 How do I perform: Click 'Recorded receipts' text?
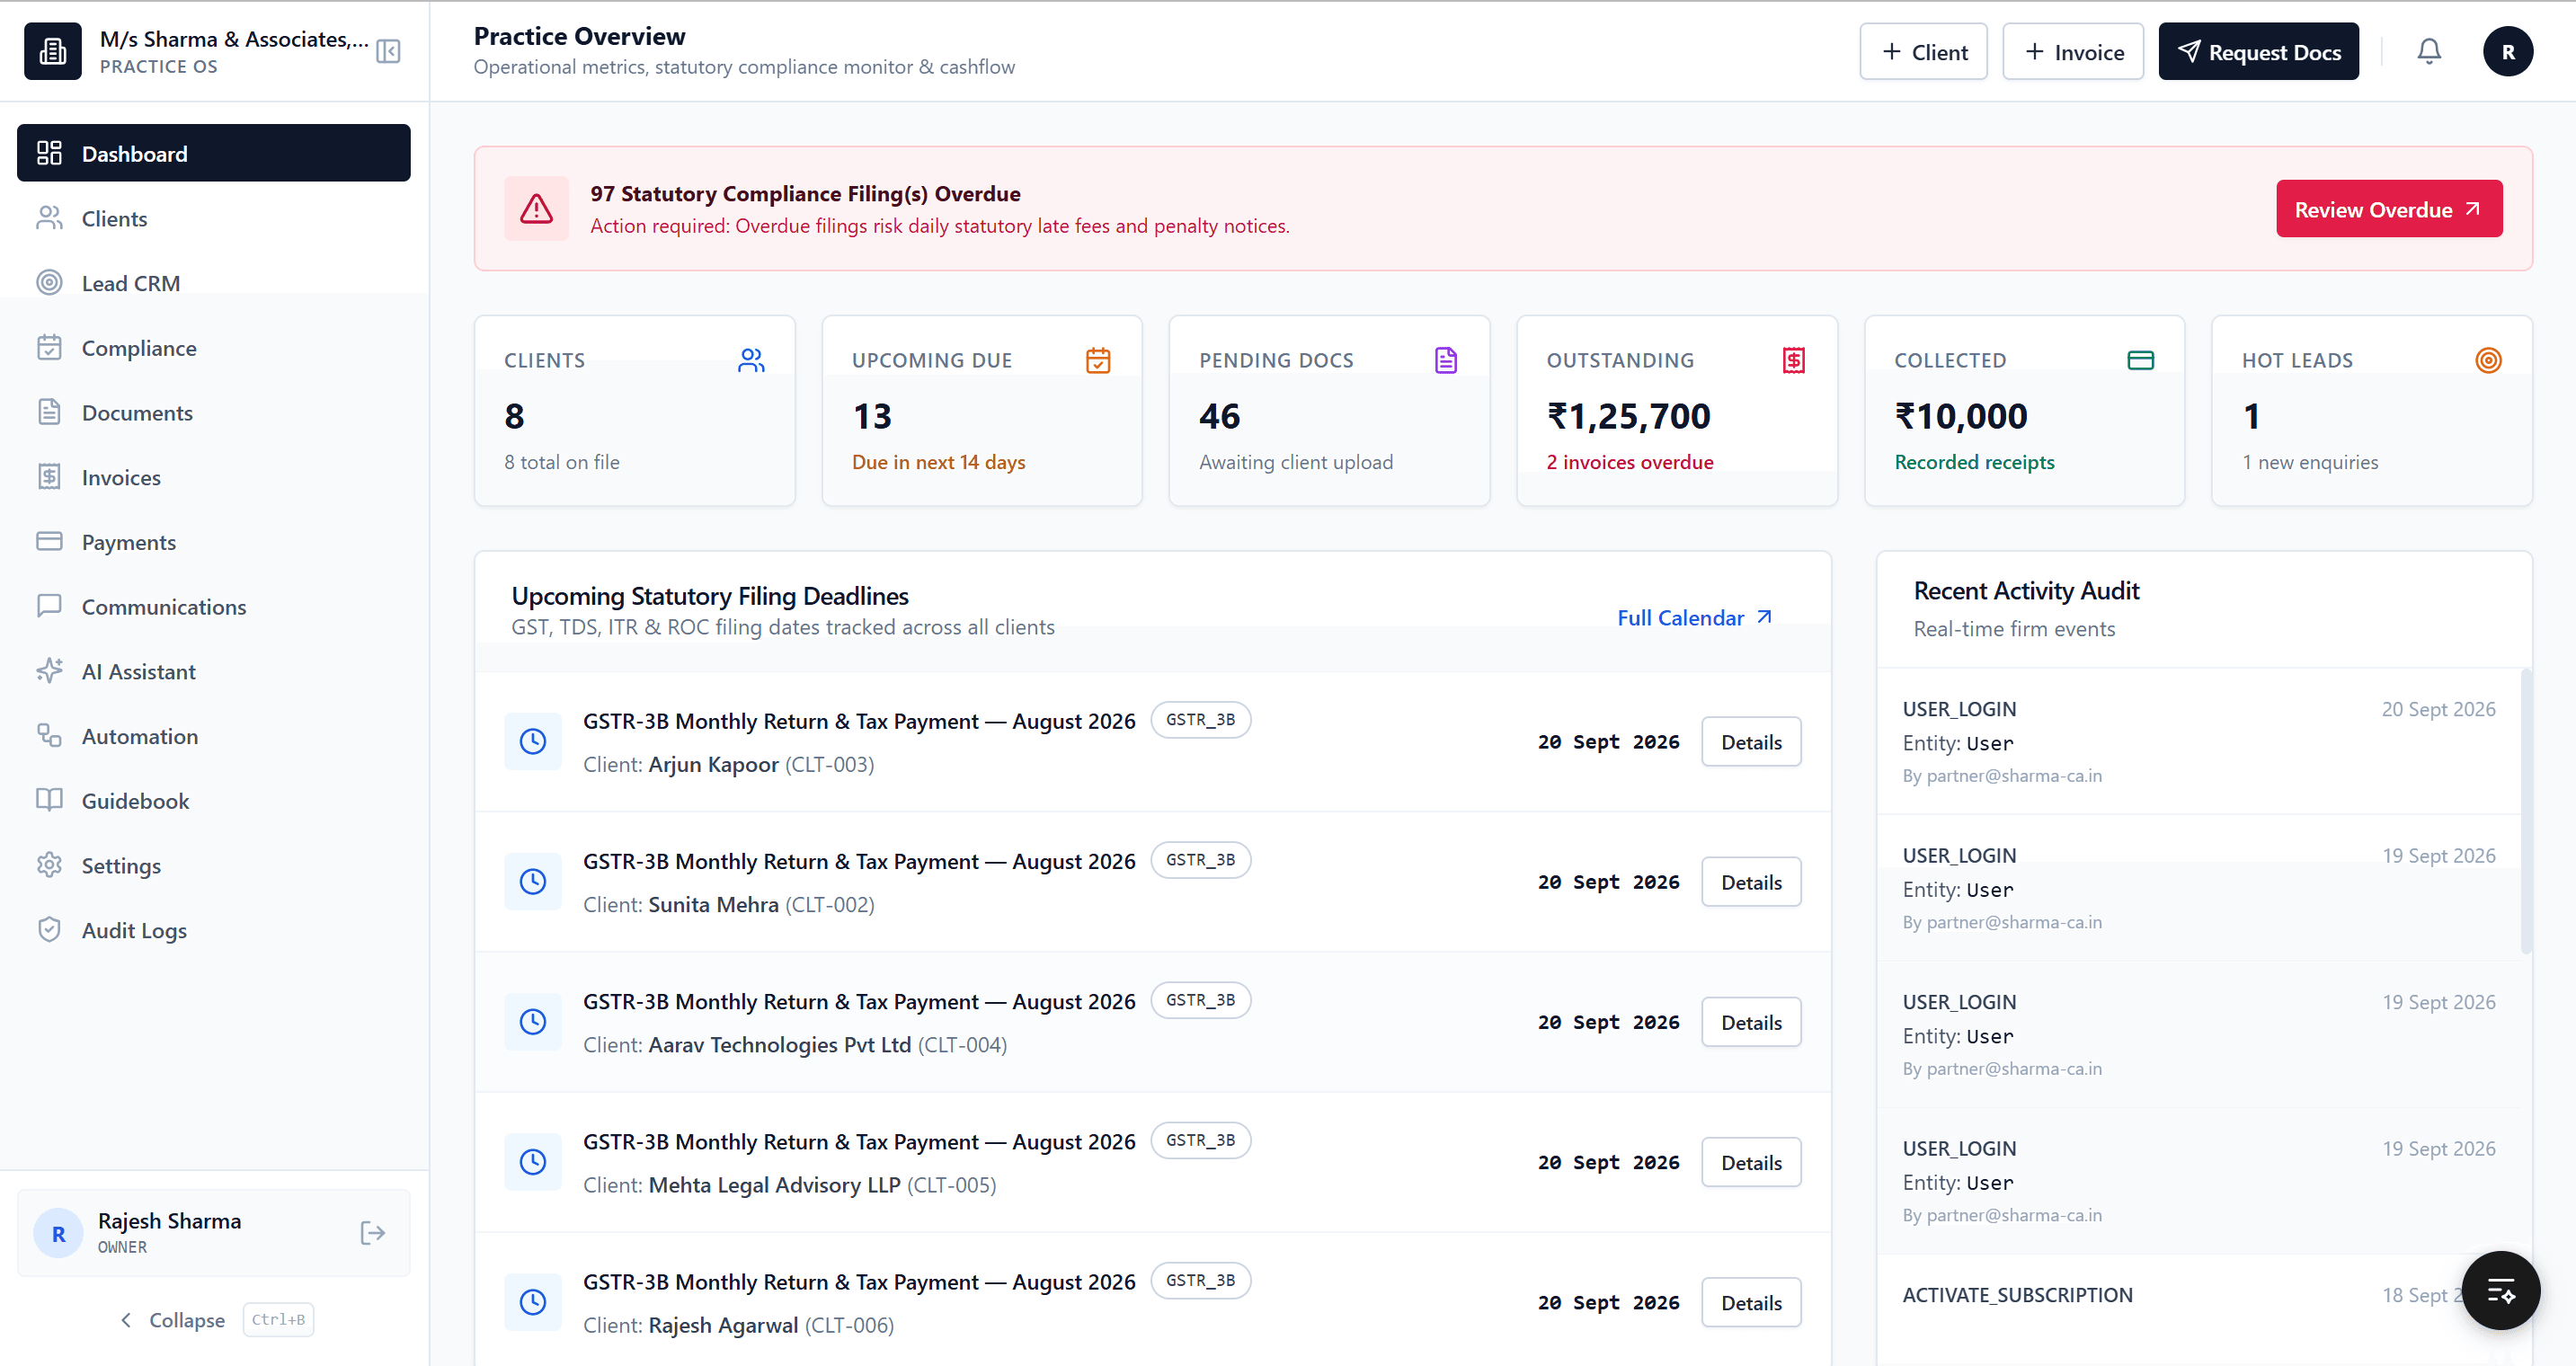pyautogui.click(x=1973, y=461)
